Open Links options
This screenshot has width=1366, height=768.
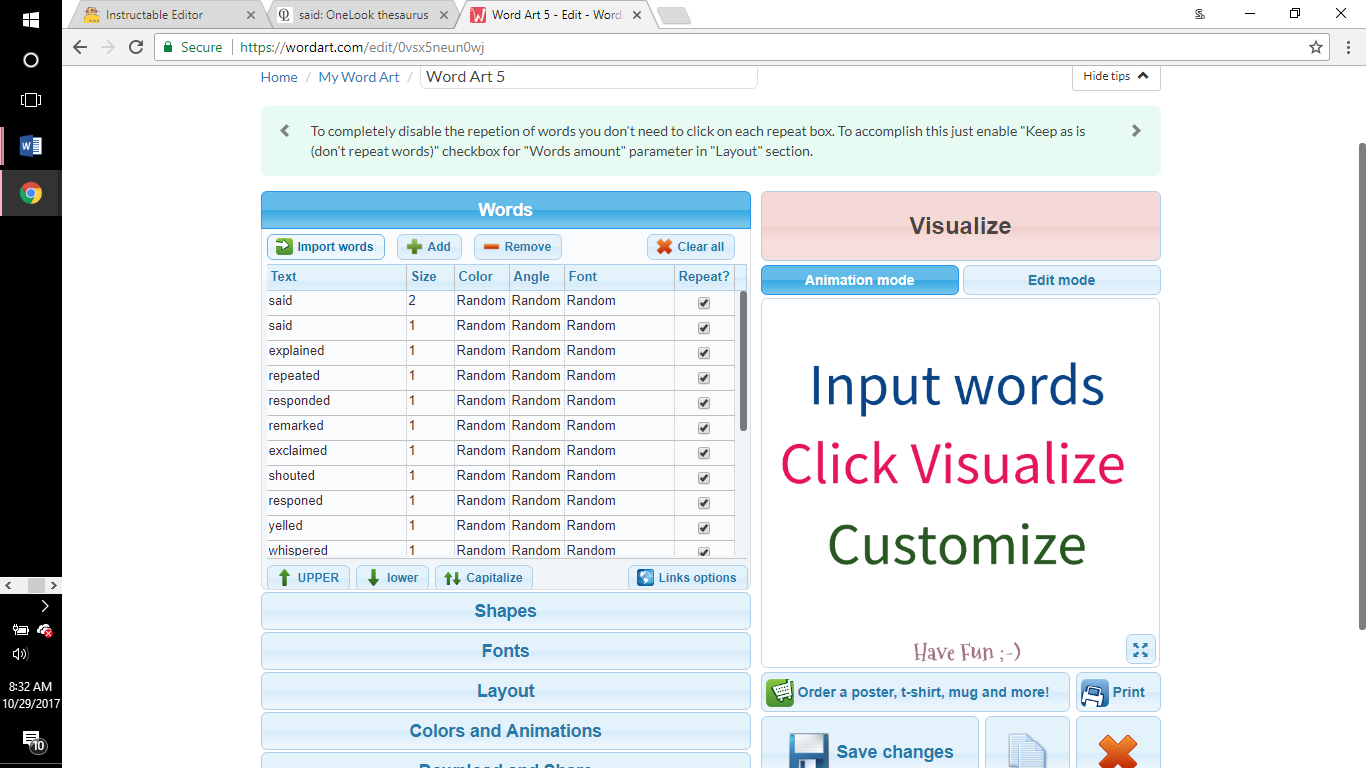coord(688,577)
